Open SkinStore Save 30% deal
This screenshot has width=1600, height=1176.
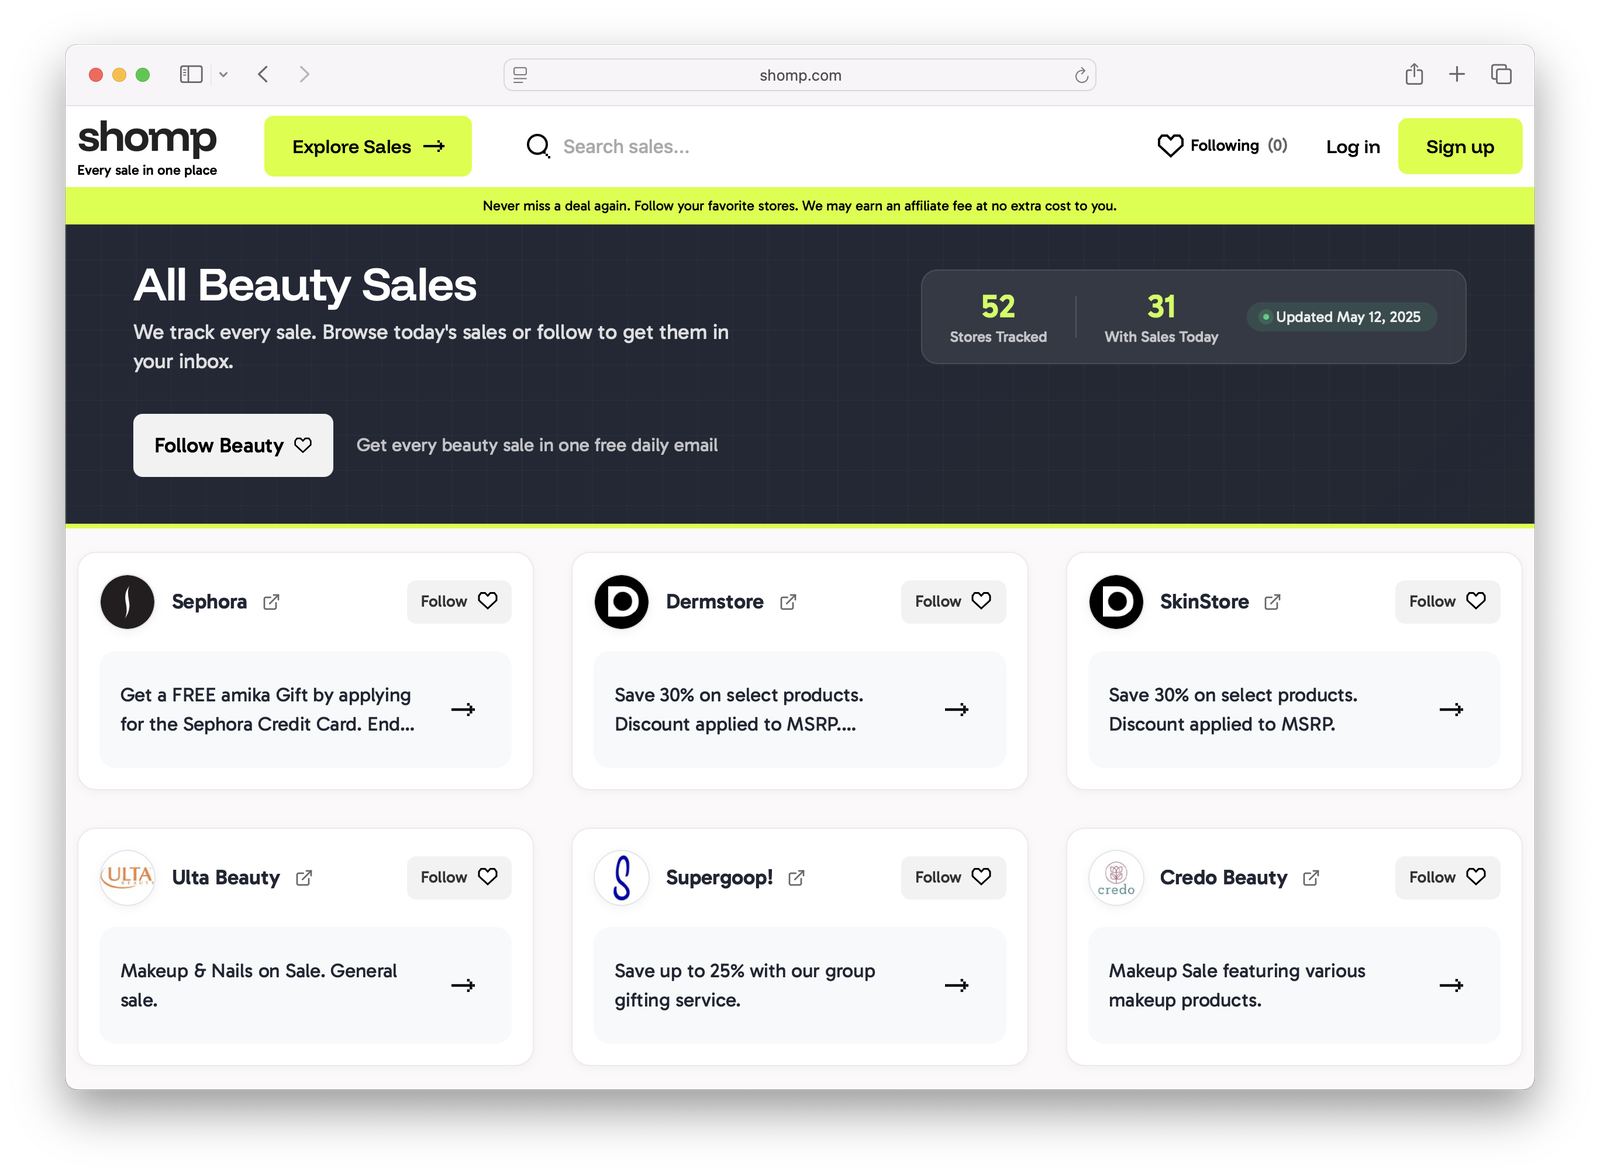pyautogui.click(x=1294, y=709)
